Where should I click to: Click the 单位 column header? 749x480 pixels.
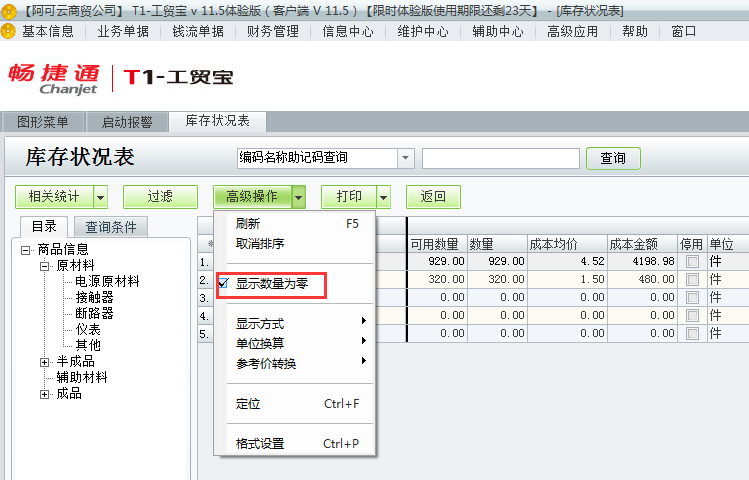[728, 244]
